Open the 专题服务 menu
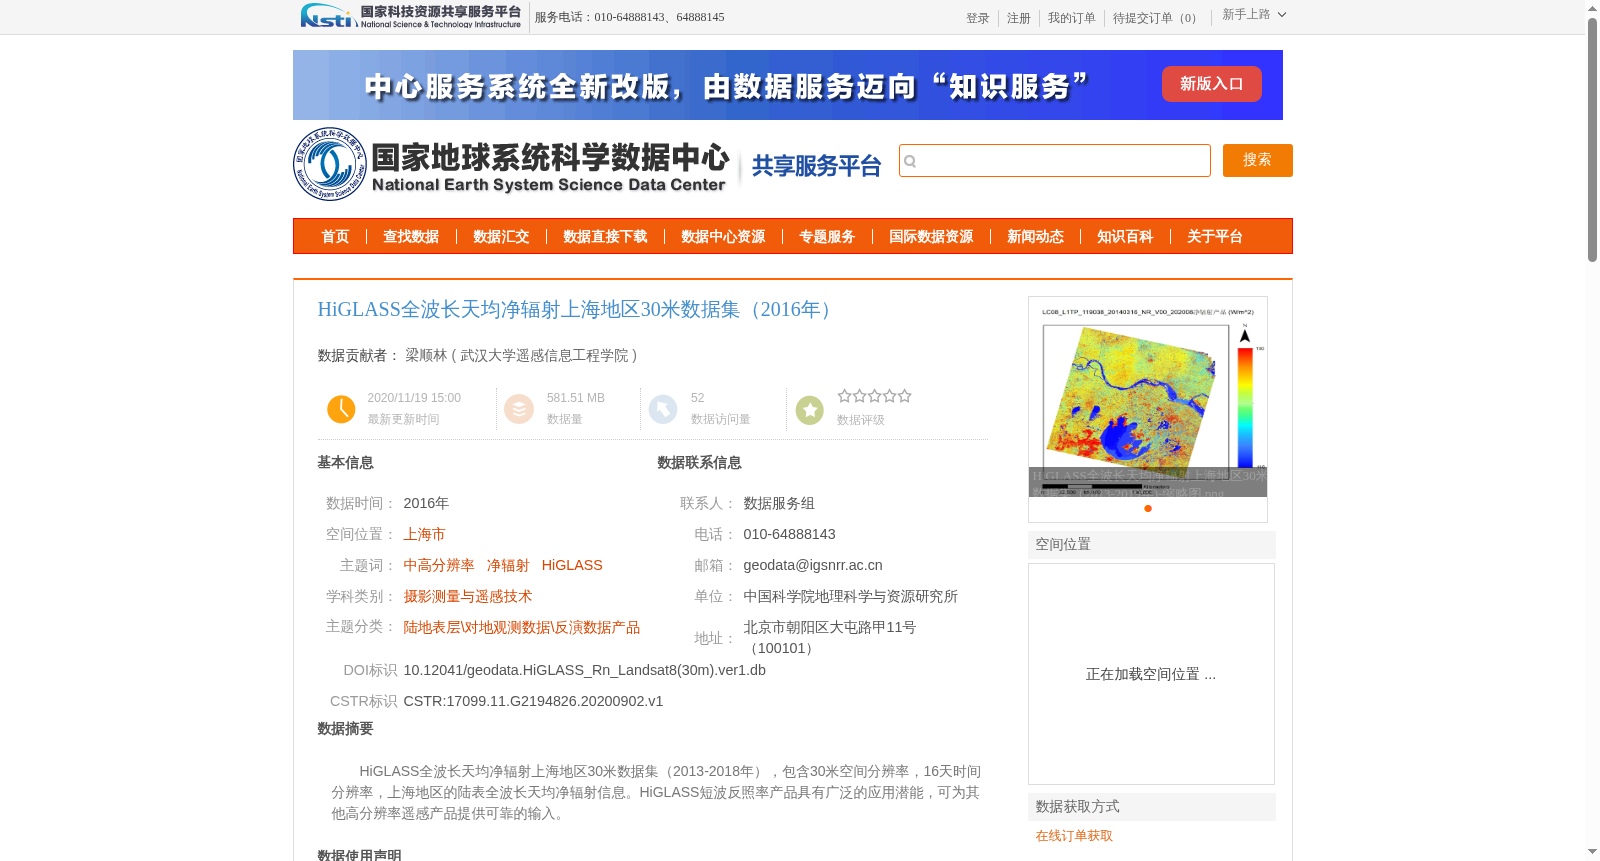 [827, 237]
